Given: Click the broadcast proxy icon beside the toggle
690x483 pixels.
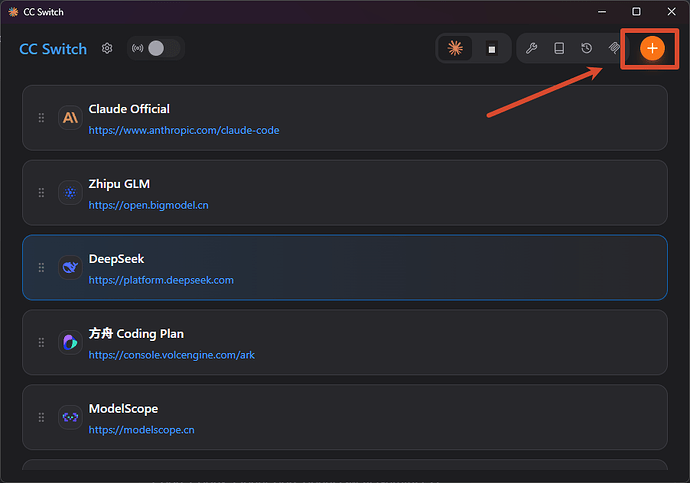Looking at the screenshot, I should (138, 48).
